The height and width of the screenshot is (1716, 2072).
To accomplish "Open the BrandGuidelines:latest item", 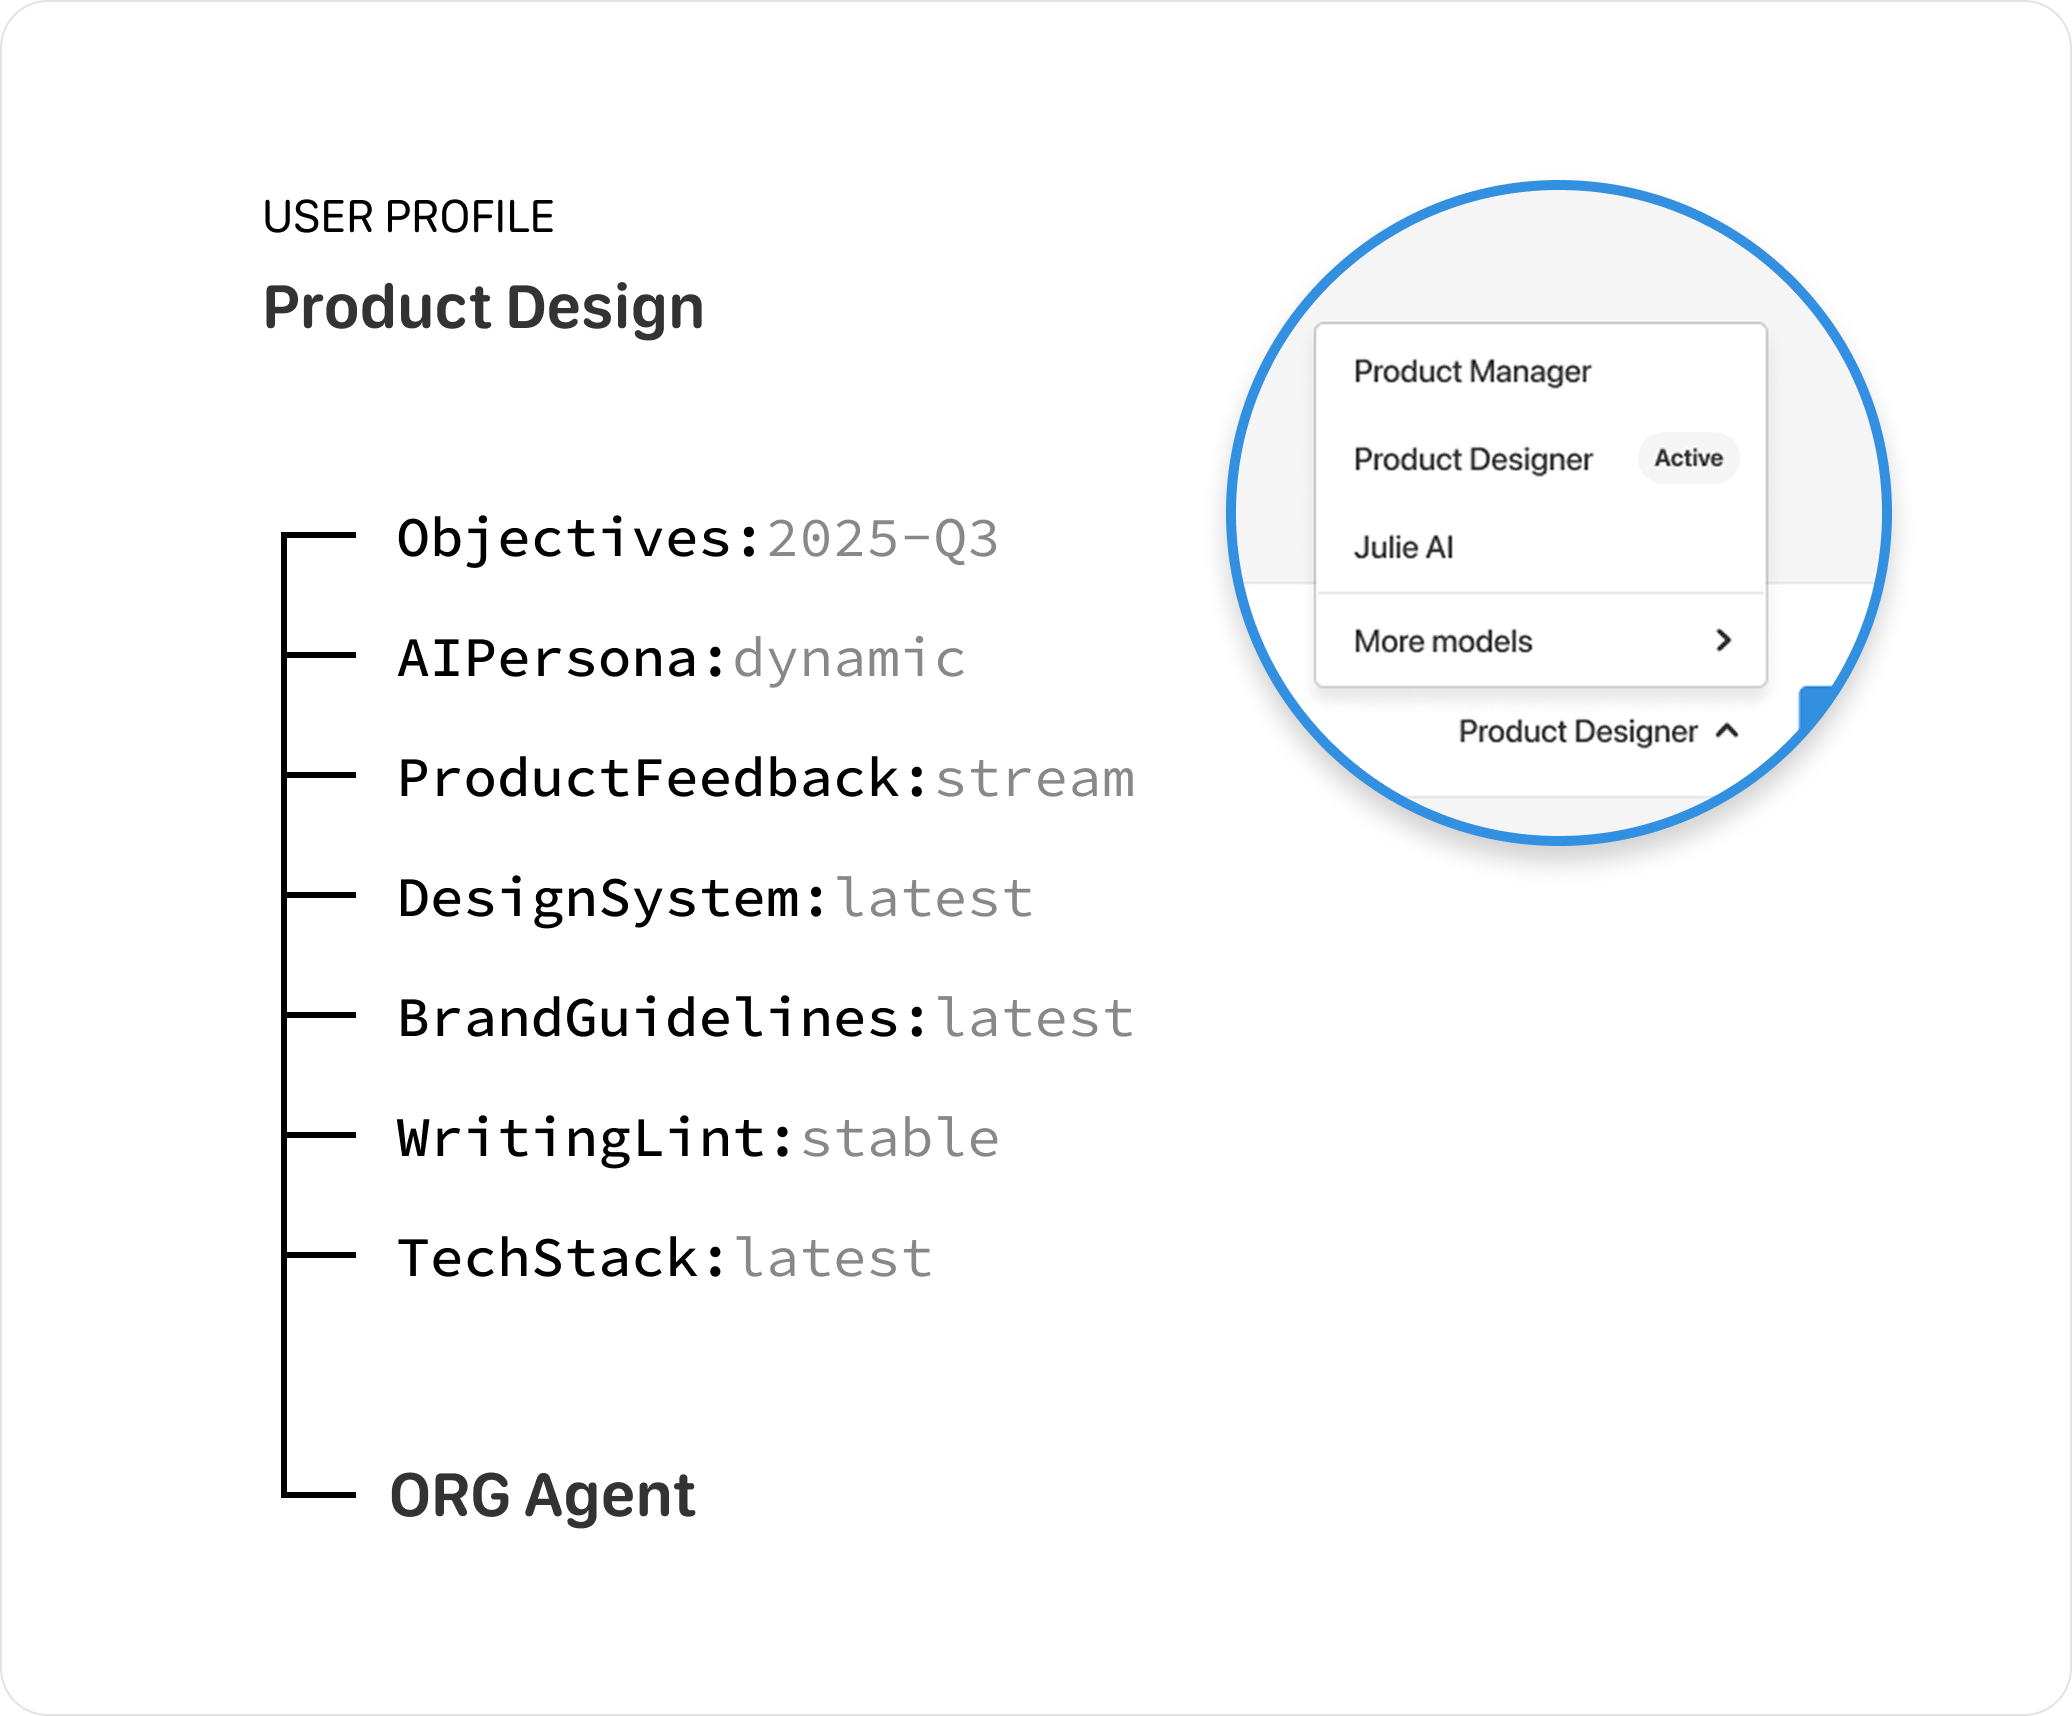I will pos(766,1019).
